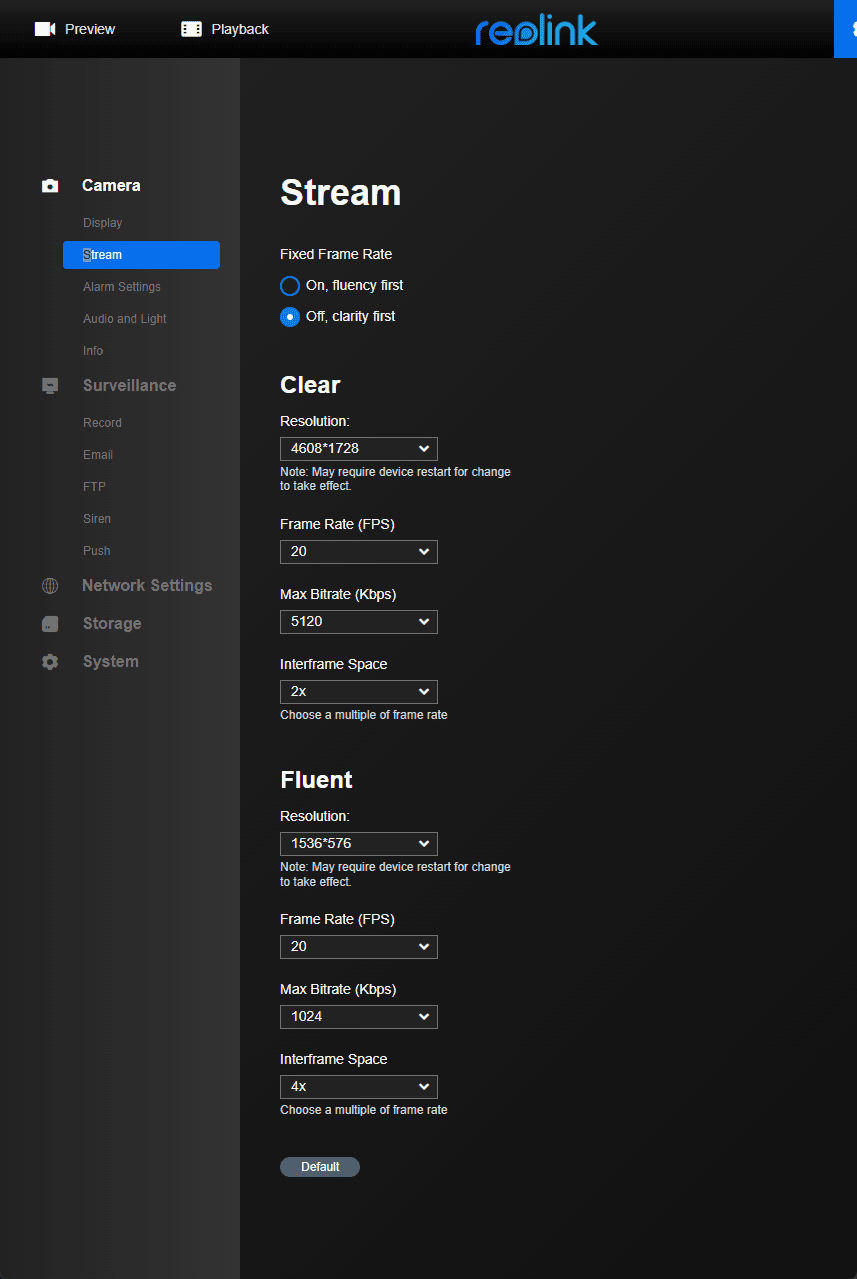Open Clear Max Bitrate dropdown showing 5120
Image resolution: width=857 pixels, height=1279 pixels.
coord(358,622)
